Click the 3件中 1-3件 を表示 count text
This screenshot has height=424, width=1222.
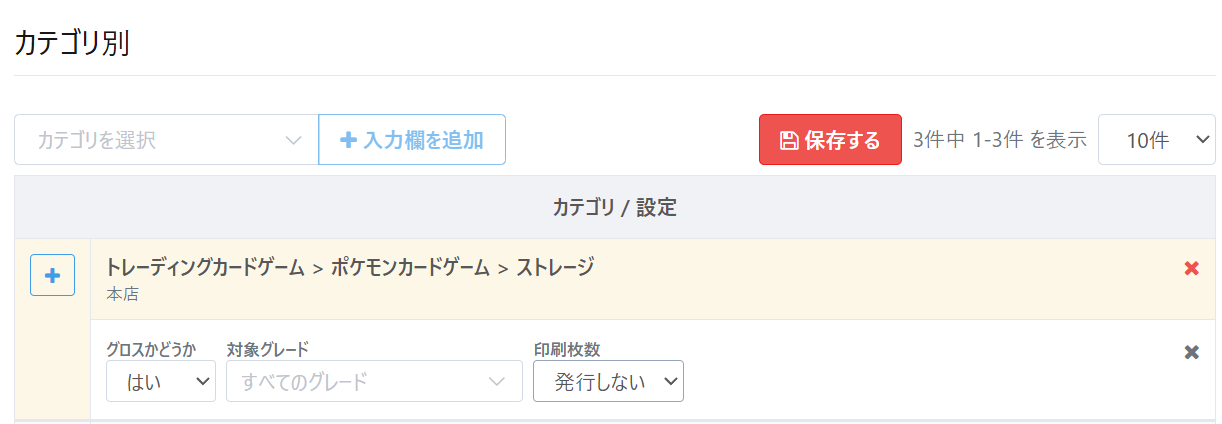[999, 140]
